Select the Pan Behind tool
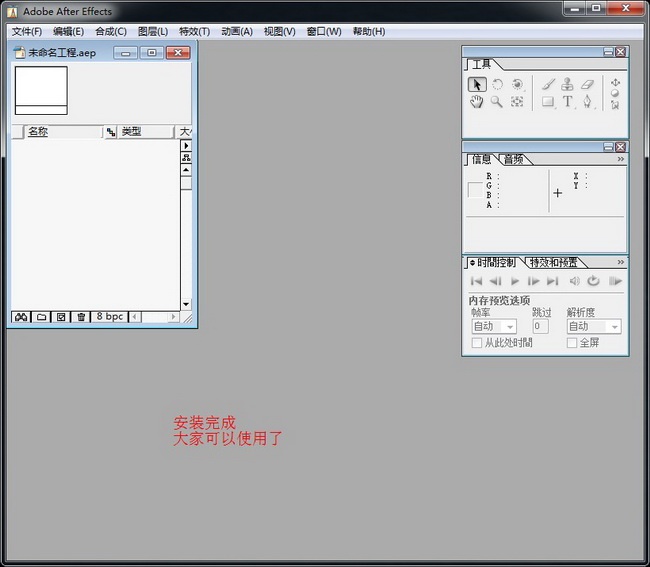This screenshot has width=650, height=567. point(517,102)
